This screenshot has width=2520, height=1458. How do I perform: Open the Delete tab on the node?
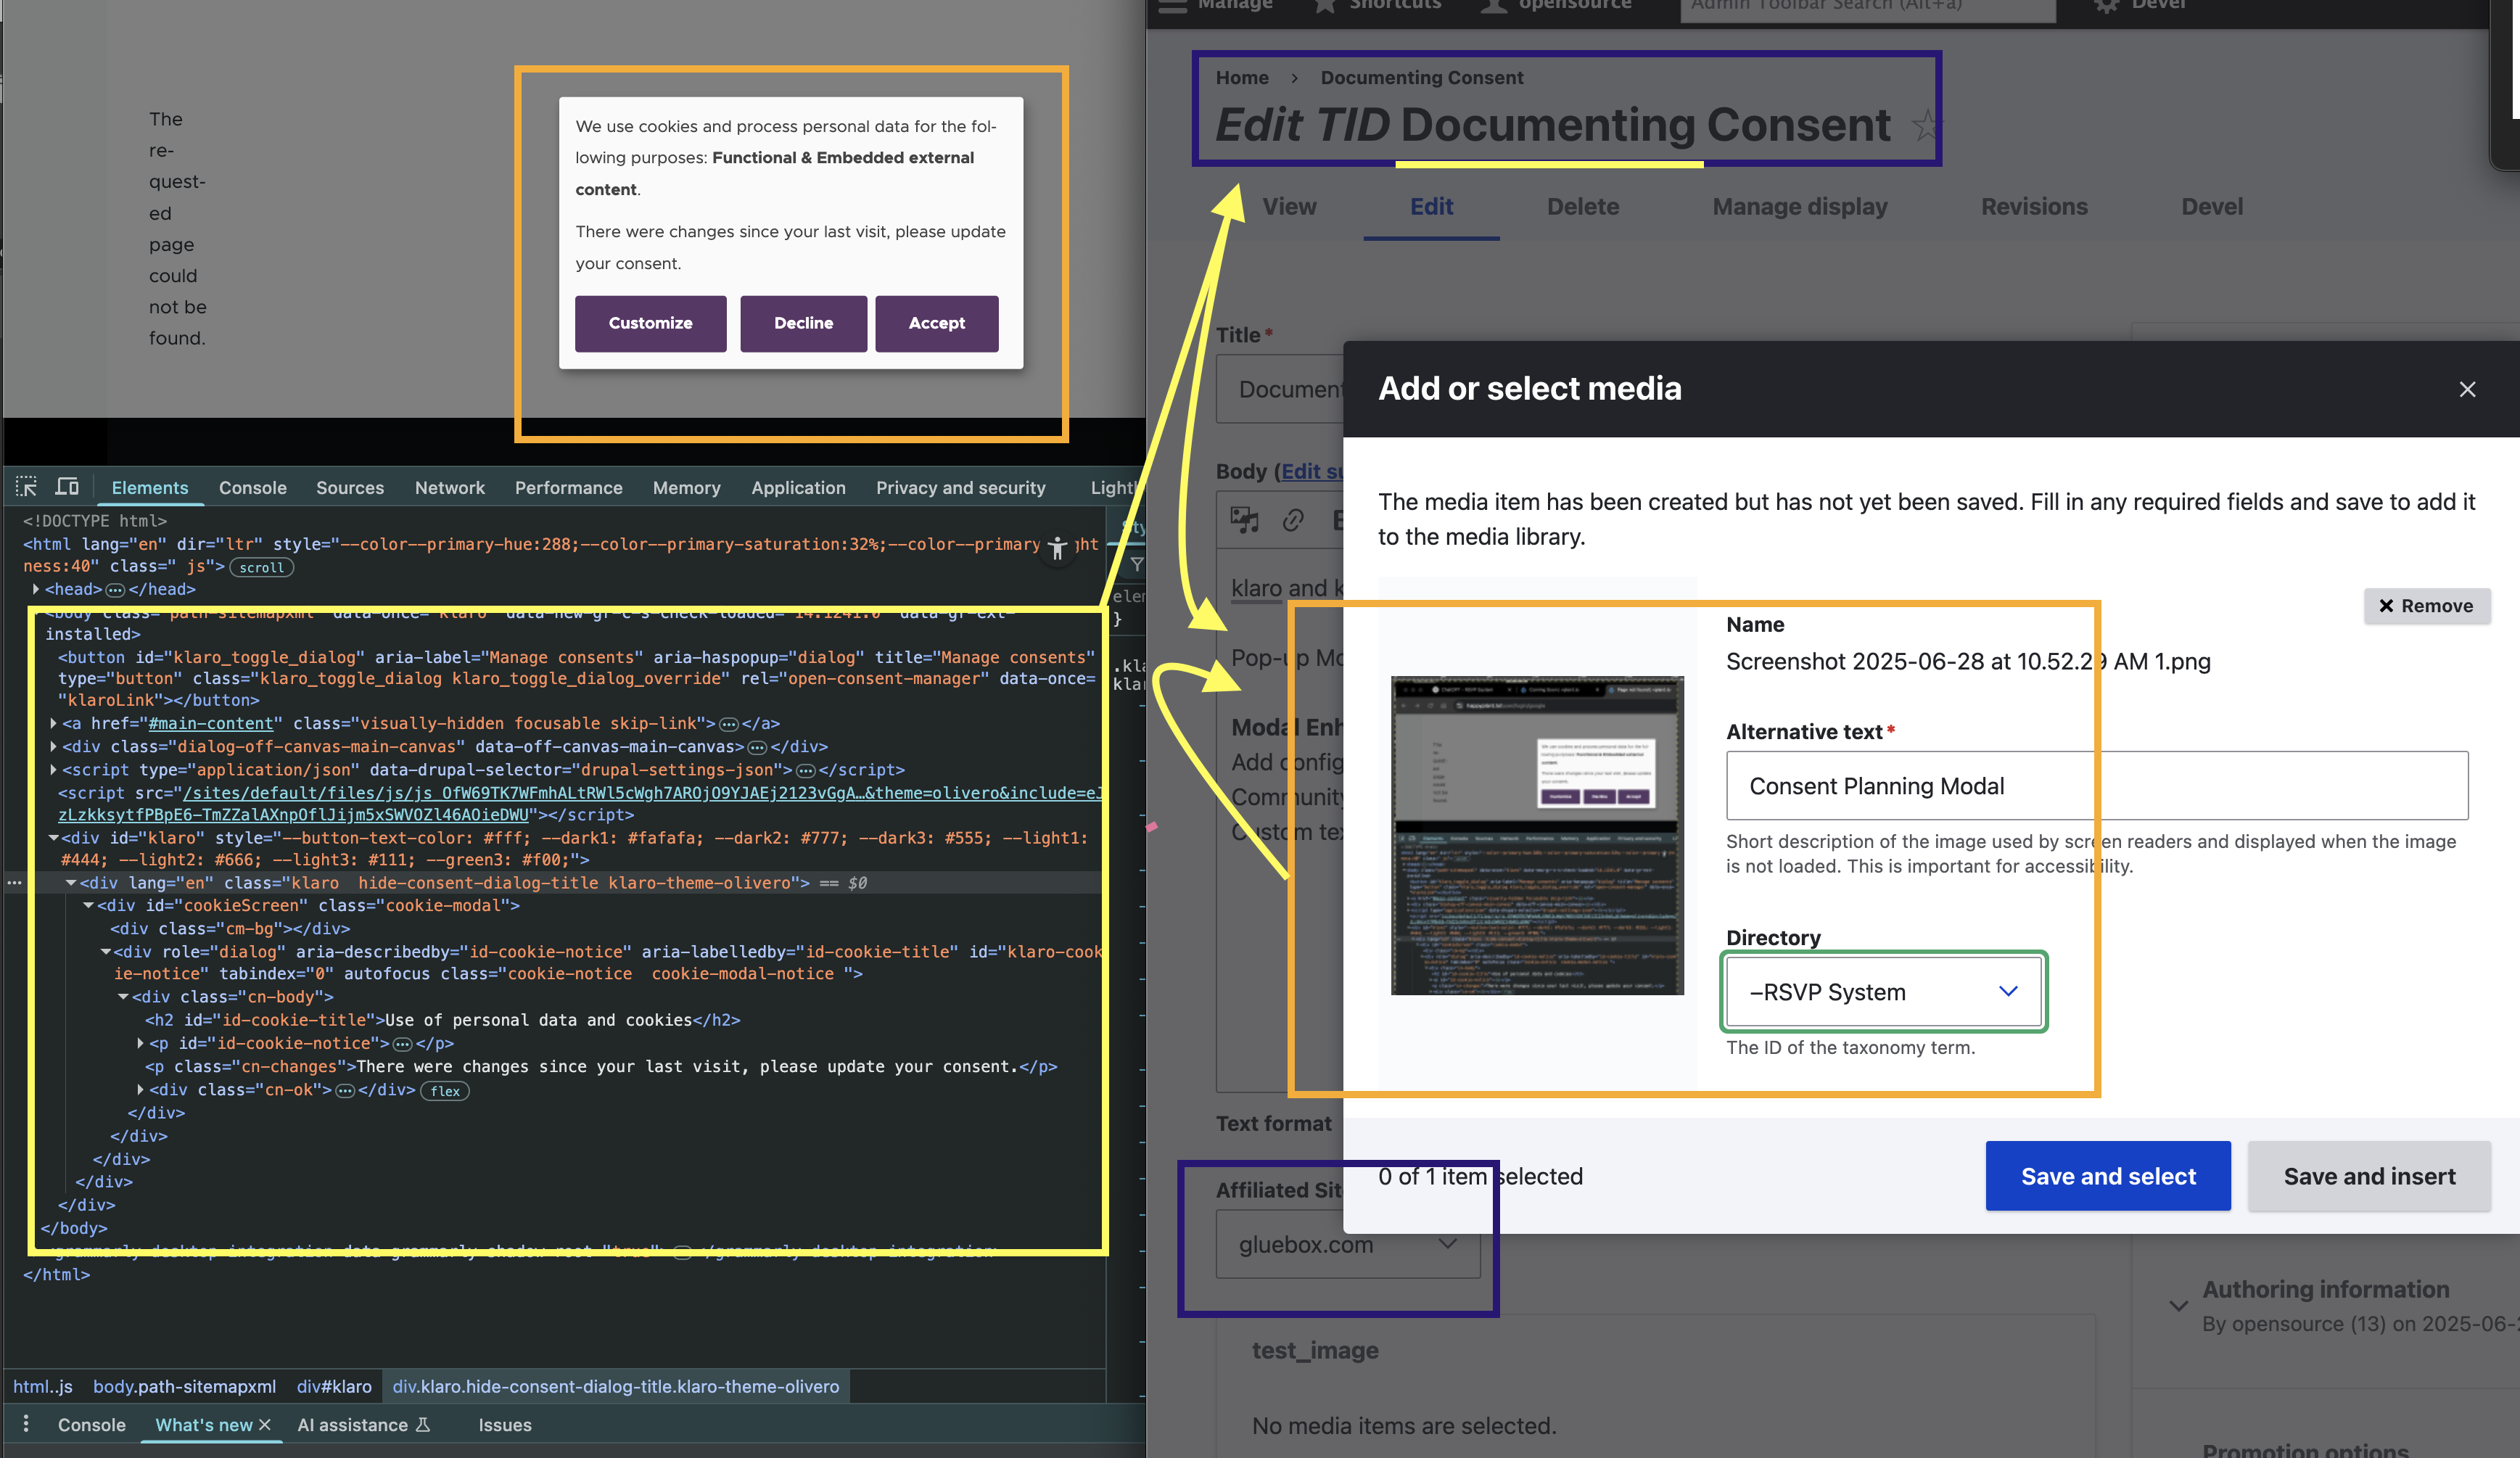coord(1583,207)
